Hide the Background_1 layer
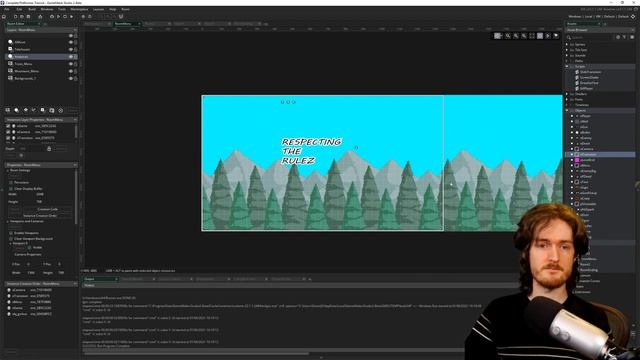Image resolution: width=640 pixels, height=360 pixels. (x=71, y=78)
